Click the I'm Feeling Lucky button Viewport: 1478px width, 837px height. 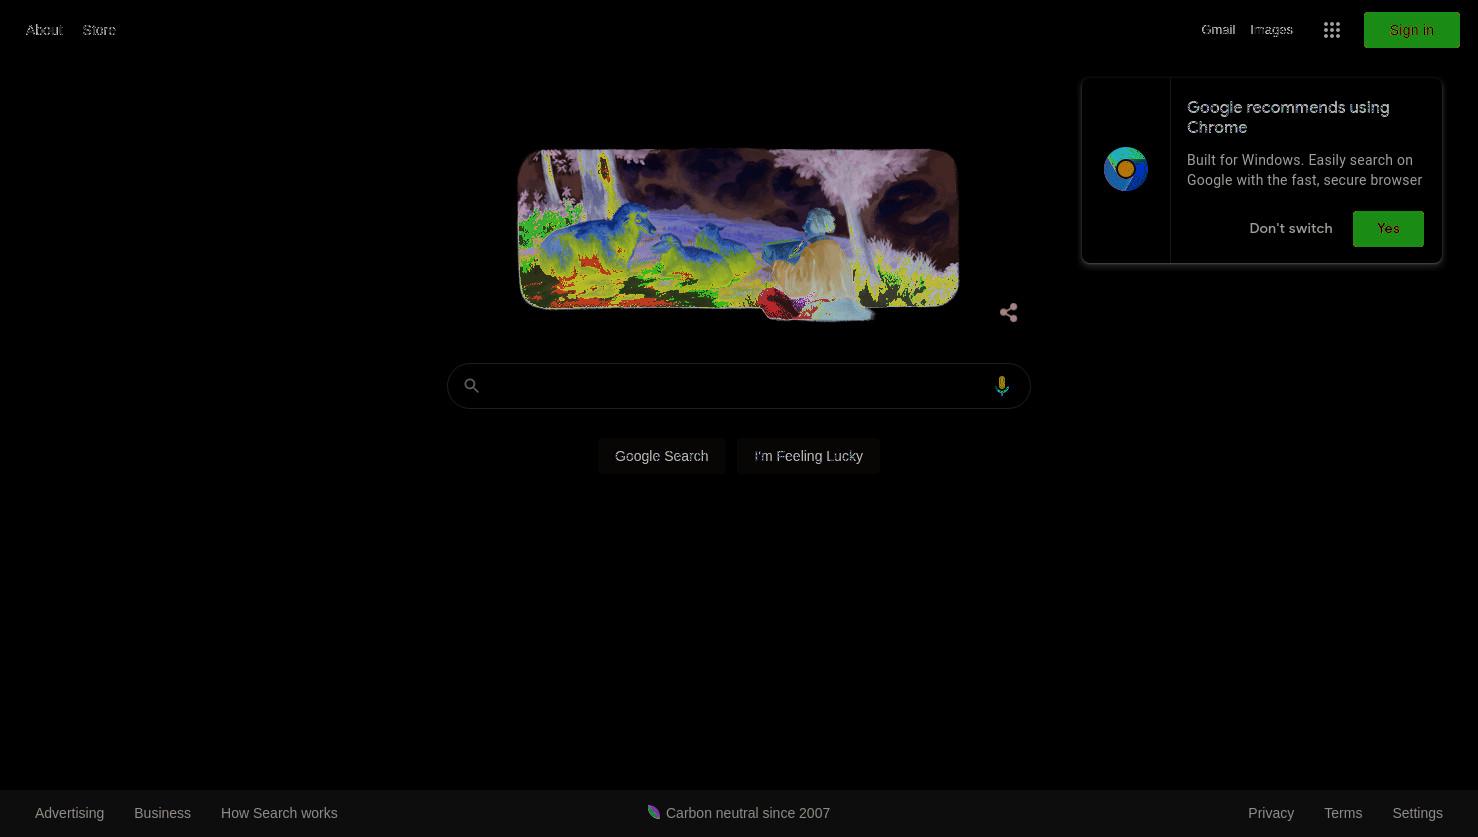[x=808, y=456]
